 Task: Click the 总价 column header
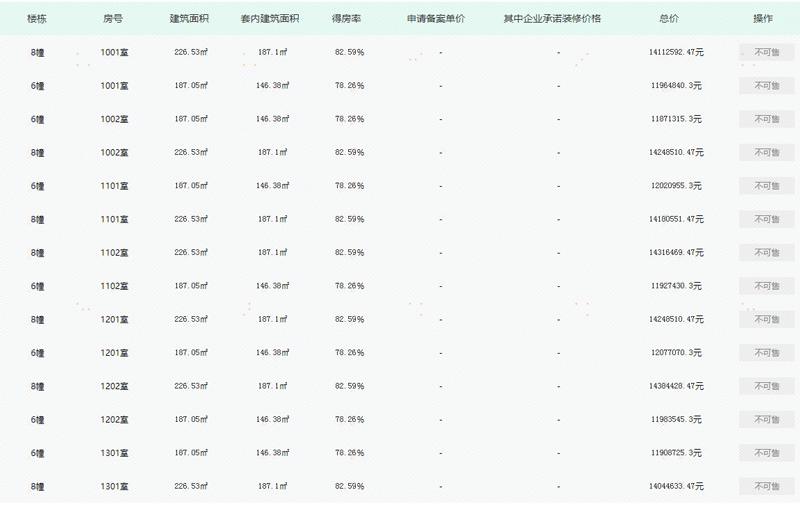coord(669,19)
